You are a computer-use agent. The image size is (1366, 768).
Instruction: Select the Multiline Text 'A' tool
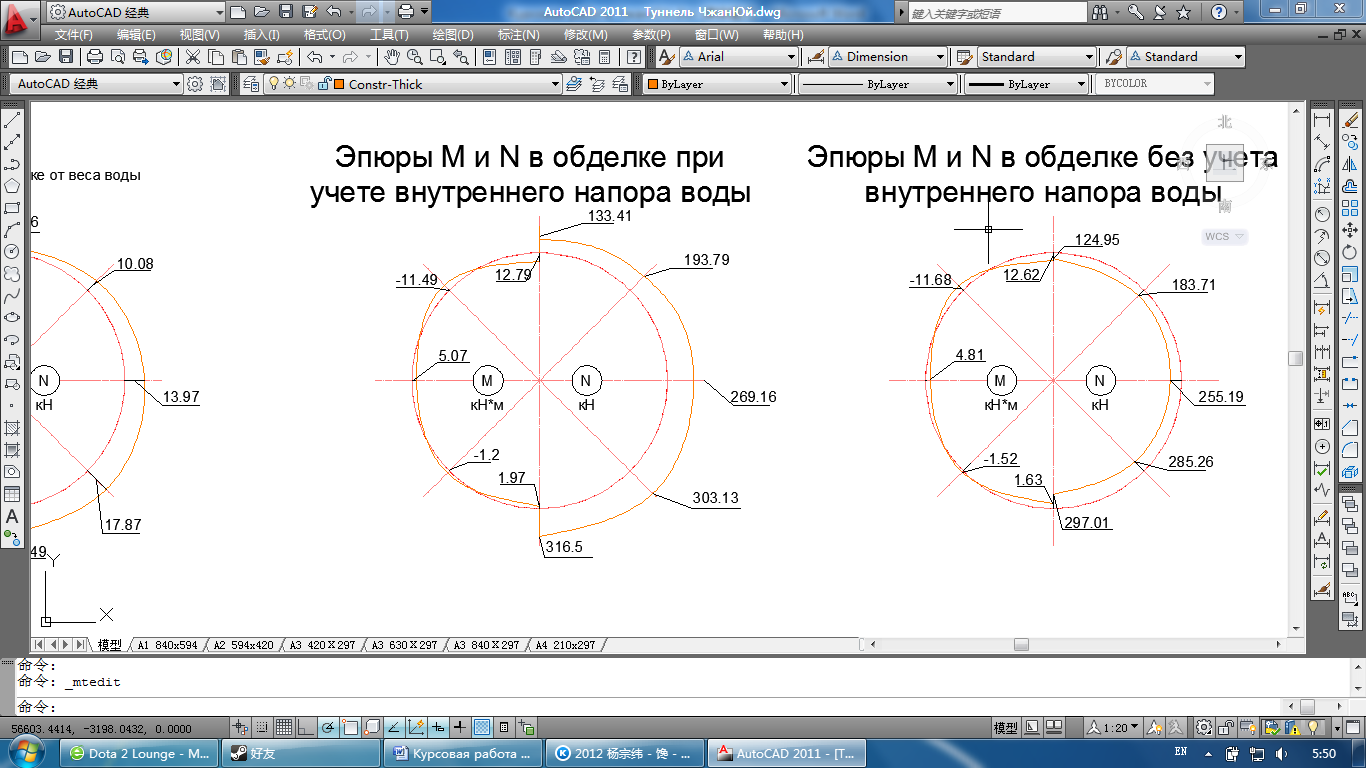point(12,517)
